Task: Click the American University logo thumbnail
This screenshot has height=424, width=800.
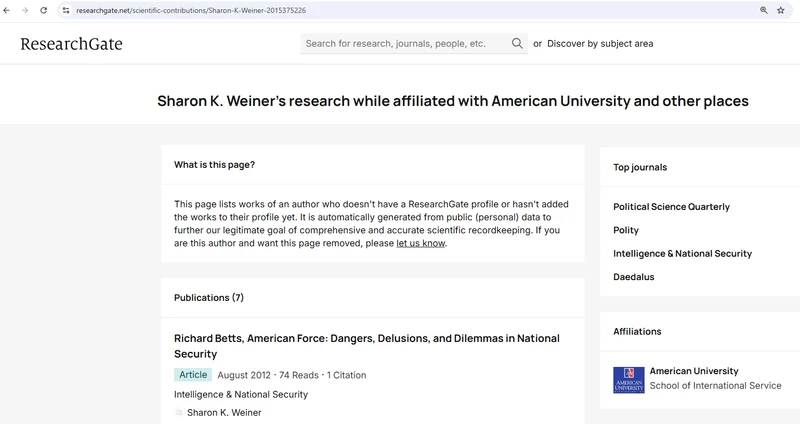Action: (x=629, y=380)
